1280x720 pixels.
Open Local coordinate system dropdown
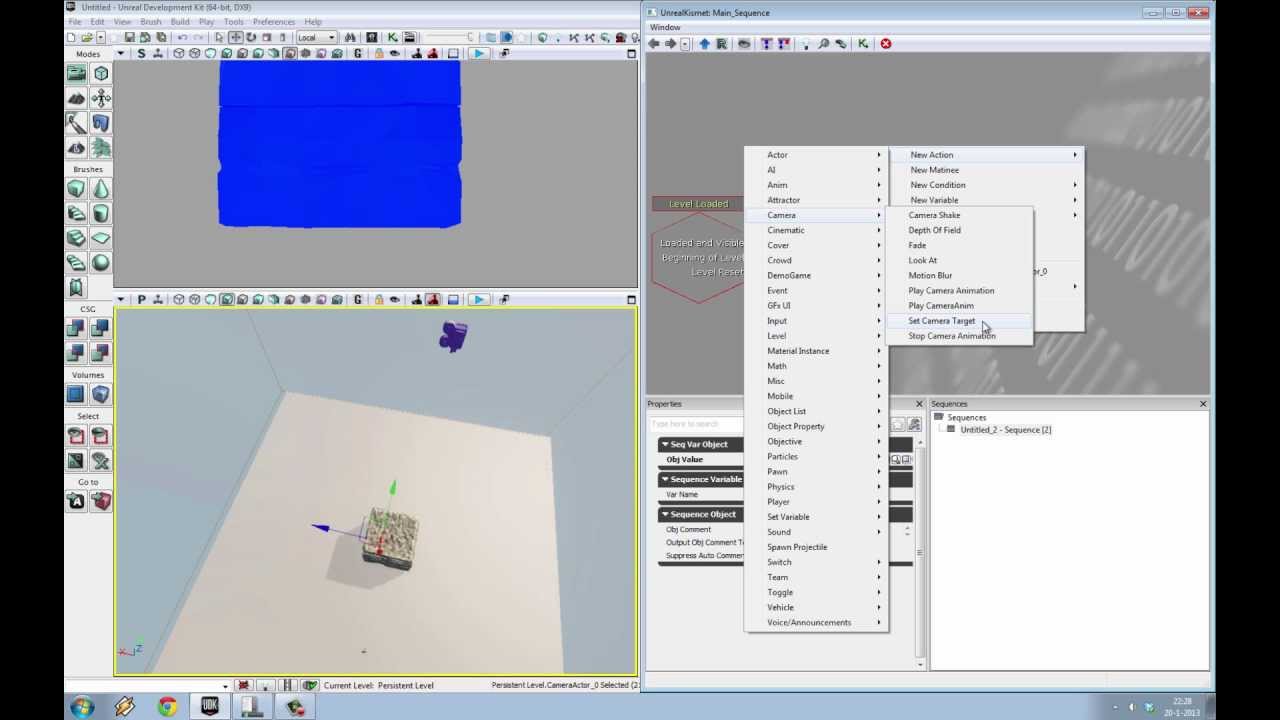(x=316, y=37)
